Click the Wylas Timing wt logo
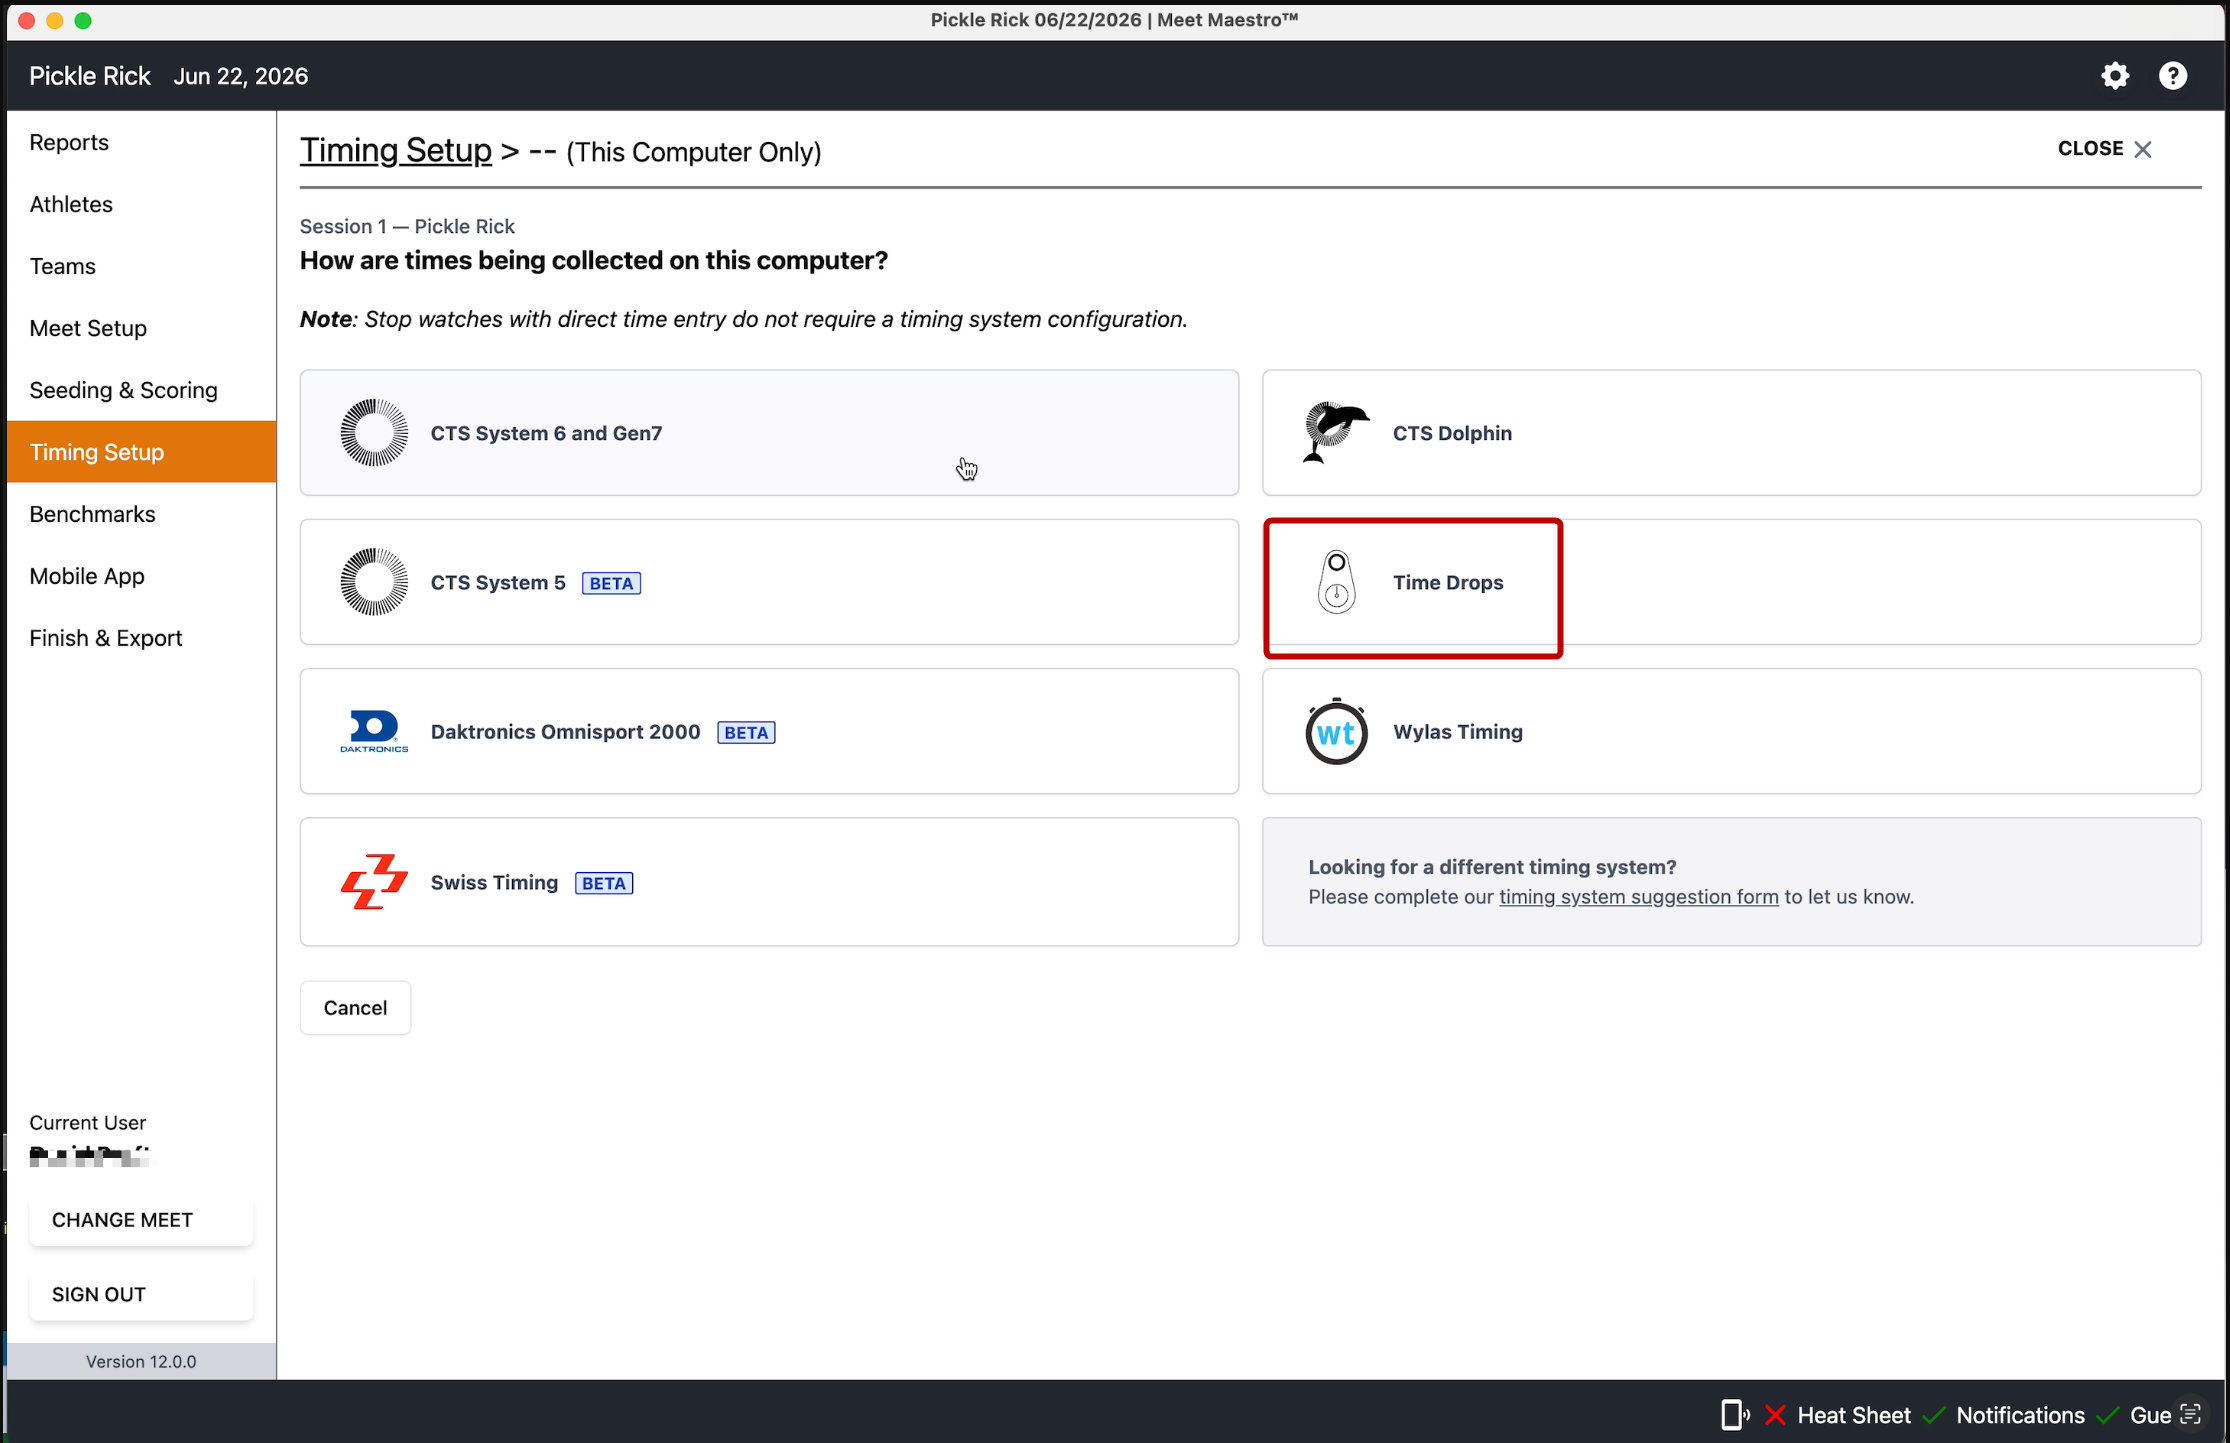The height and width of the screenshot is (1443, 2230). [1336, 731]
